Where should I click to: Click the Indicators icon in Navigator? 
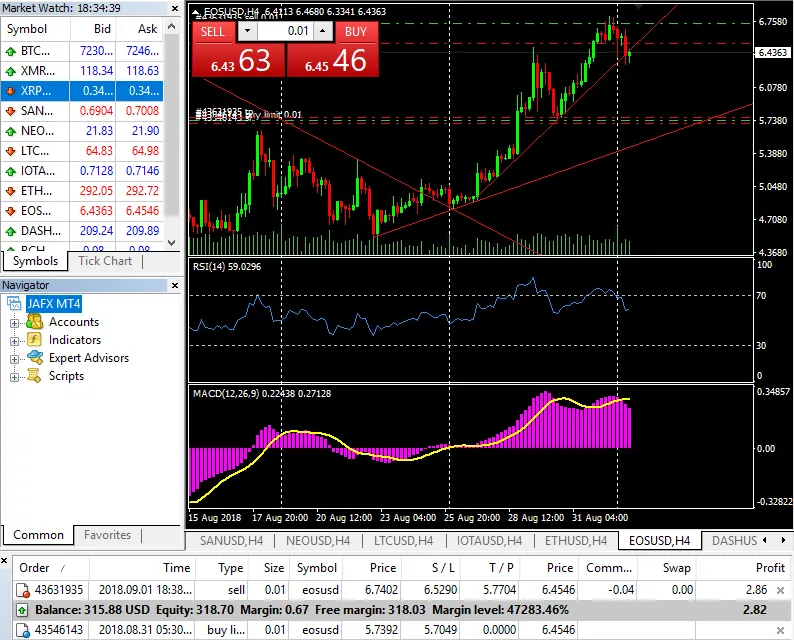[x=34, y=340]
